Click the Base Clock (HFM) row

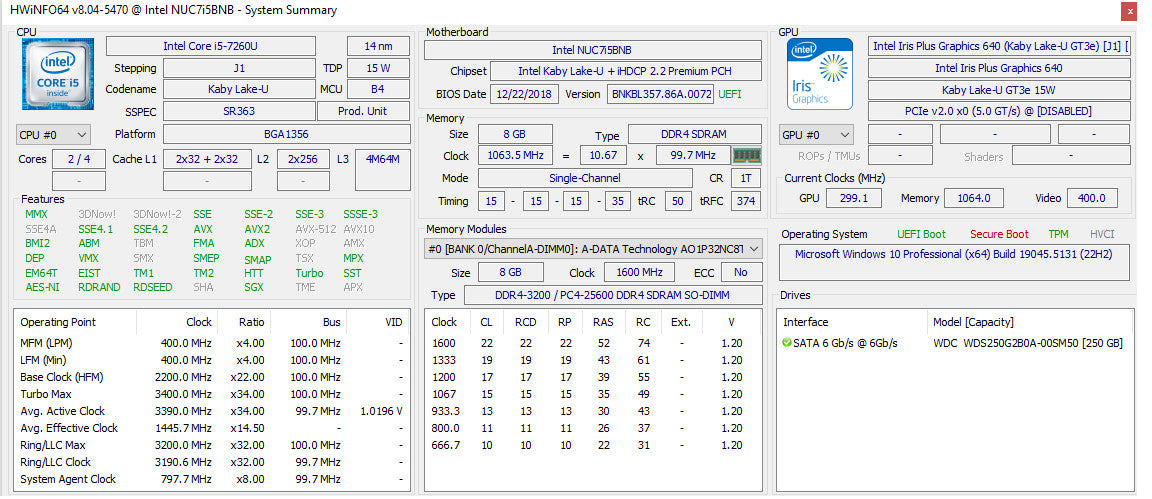pyautogui.click(x=212, y=377)
